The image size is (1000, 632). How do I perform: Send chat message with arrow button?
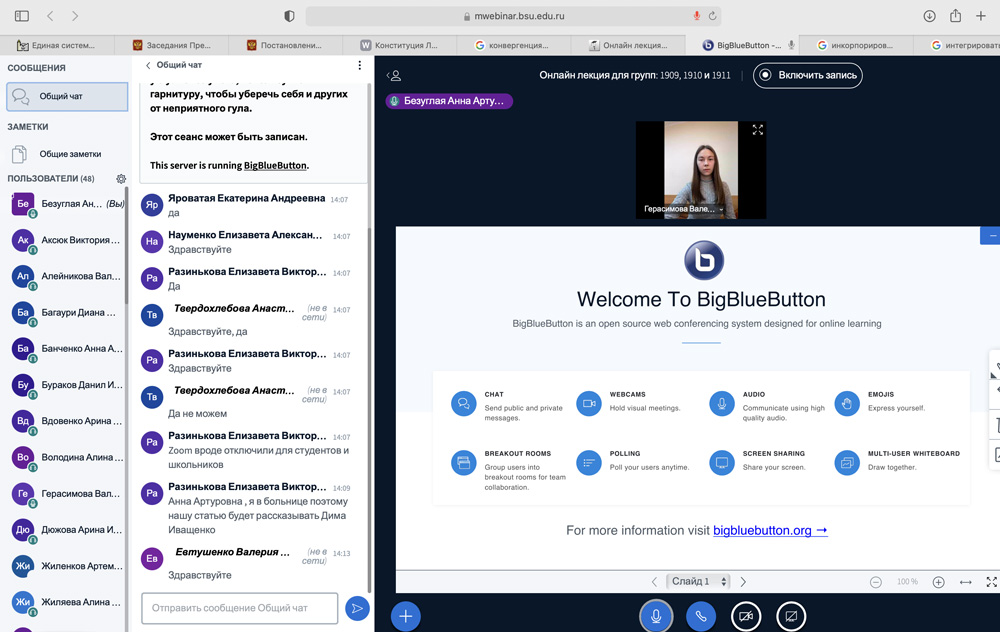point(356,608)
